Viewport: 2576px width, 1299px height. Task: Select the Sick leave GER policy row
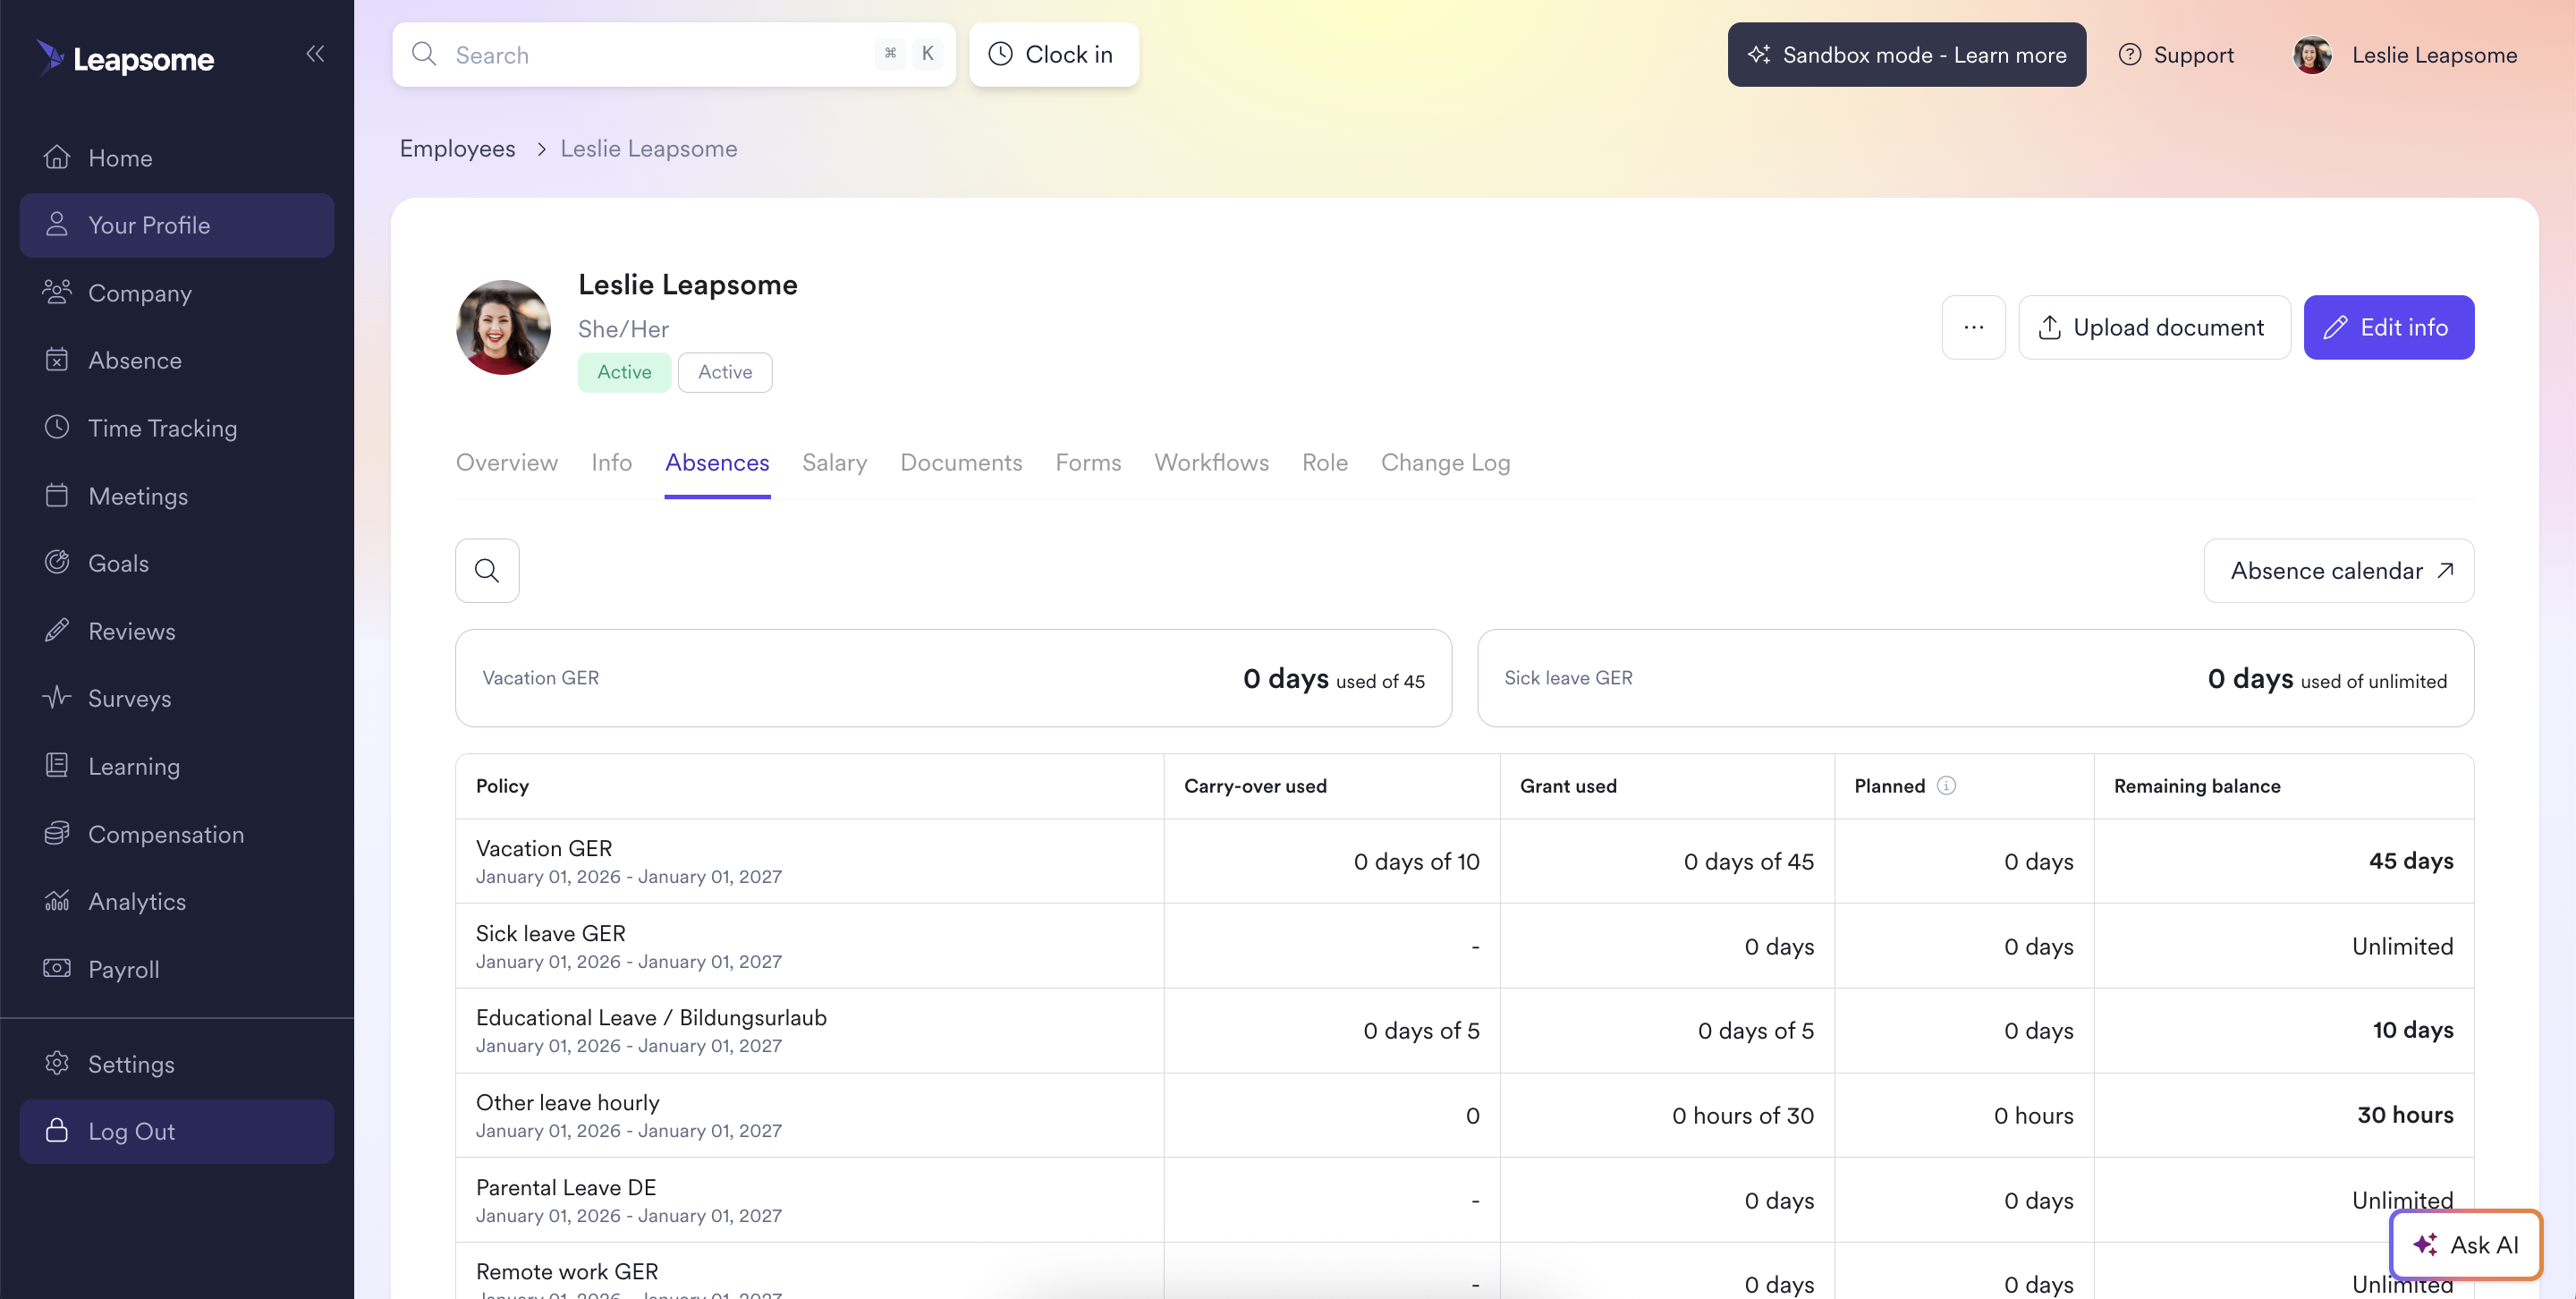pos(1465,946)
